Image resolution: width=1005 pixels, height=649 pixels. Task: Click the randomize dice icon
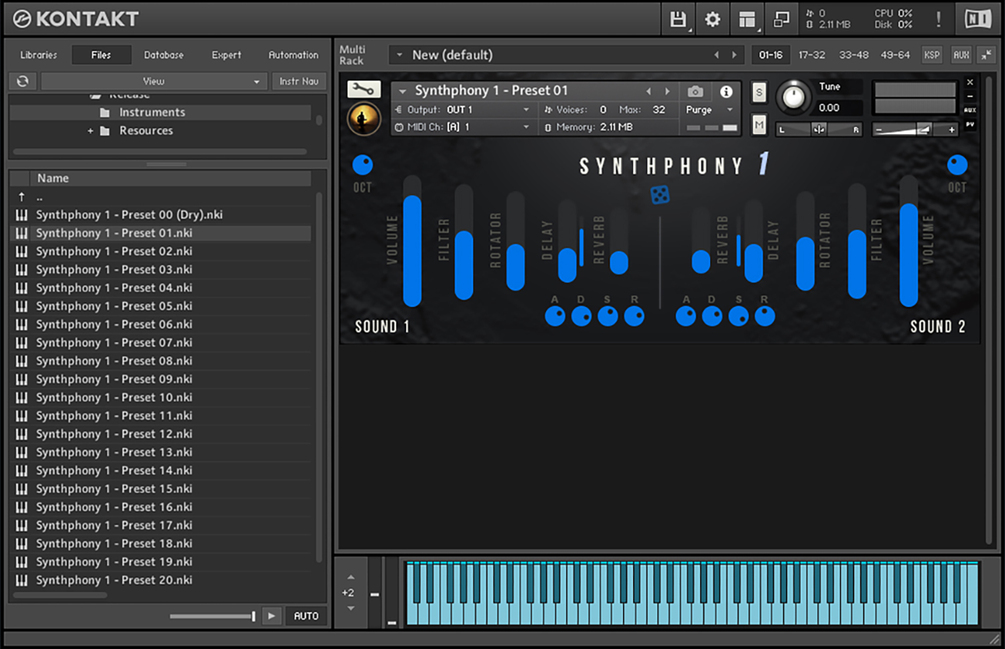[x=660, y=195]
